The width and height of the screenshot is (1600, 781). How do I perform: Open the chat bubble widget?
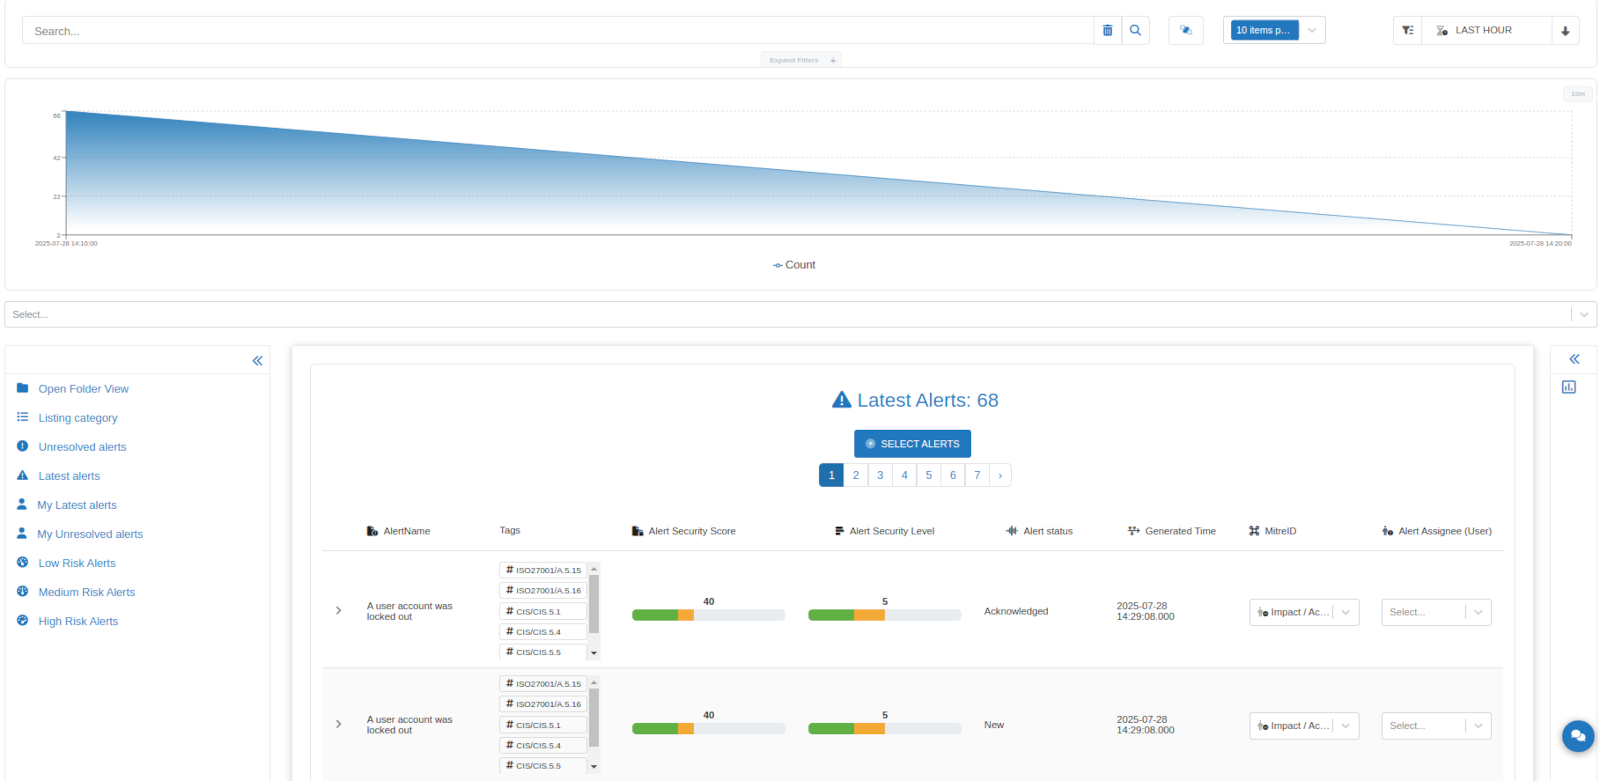pyautogui.click(x=1578, y=736)
